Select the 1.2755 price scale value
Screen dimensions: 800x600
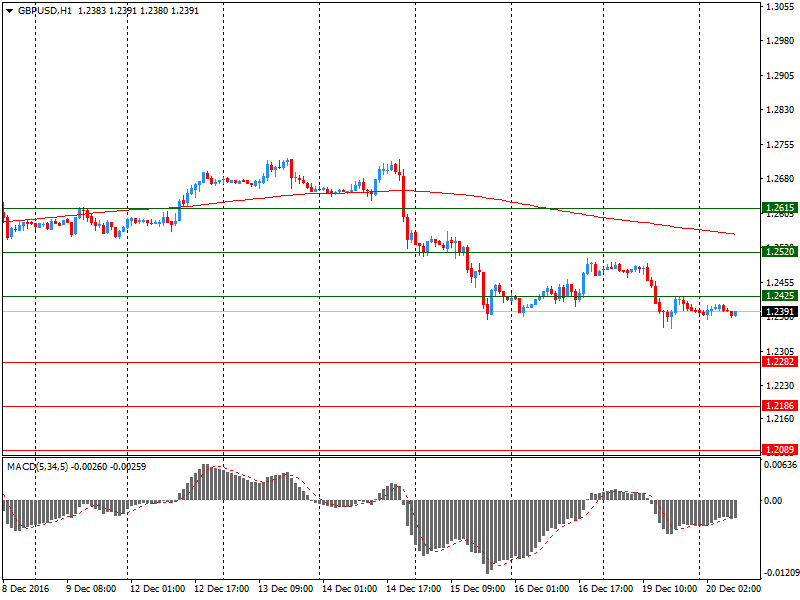[x=781, y=145]
